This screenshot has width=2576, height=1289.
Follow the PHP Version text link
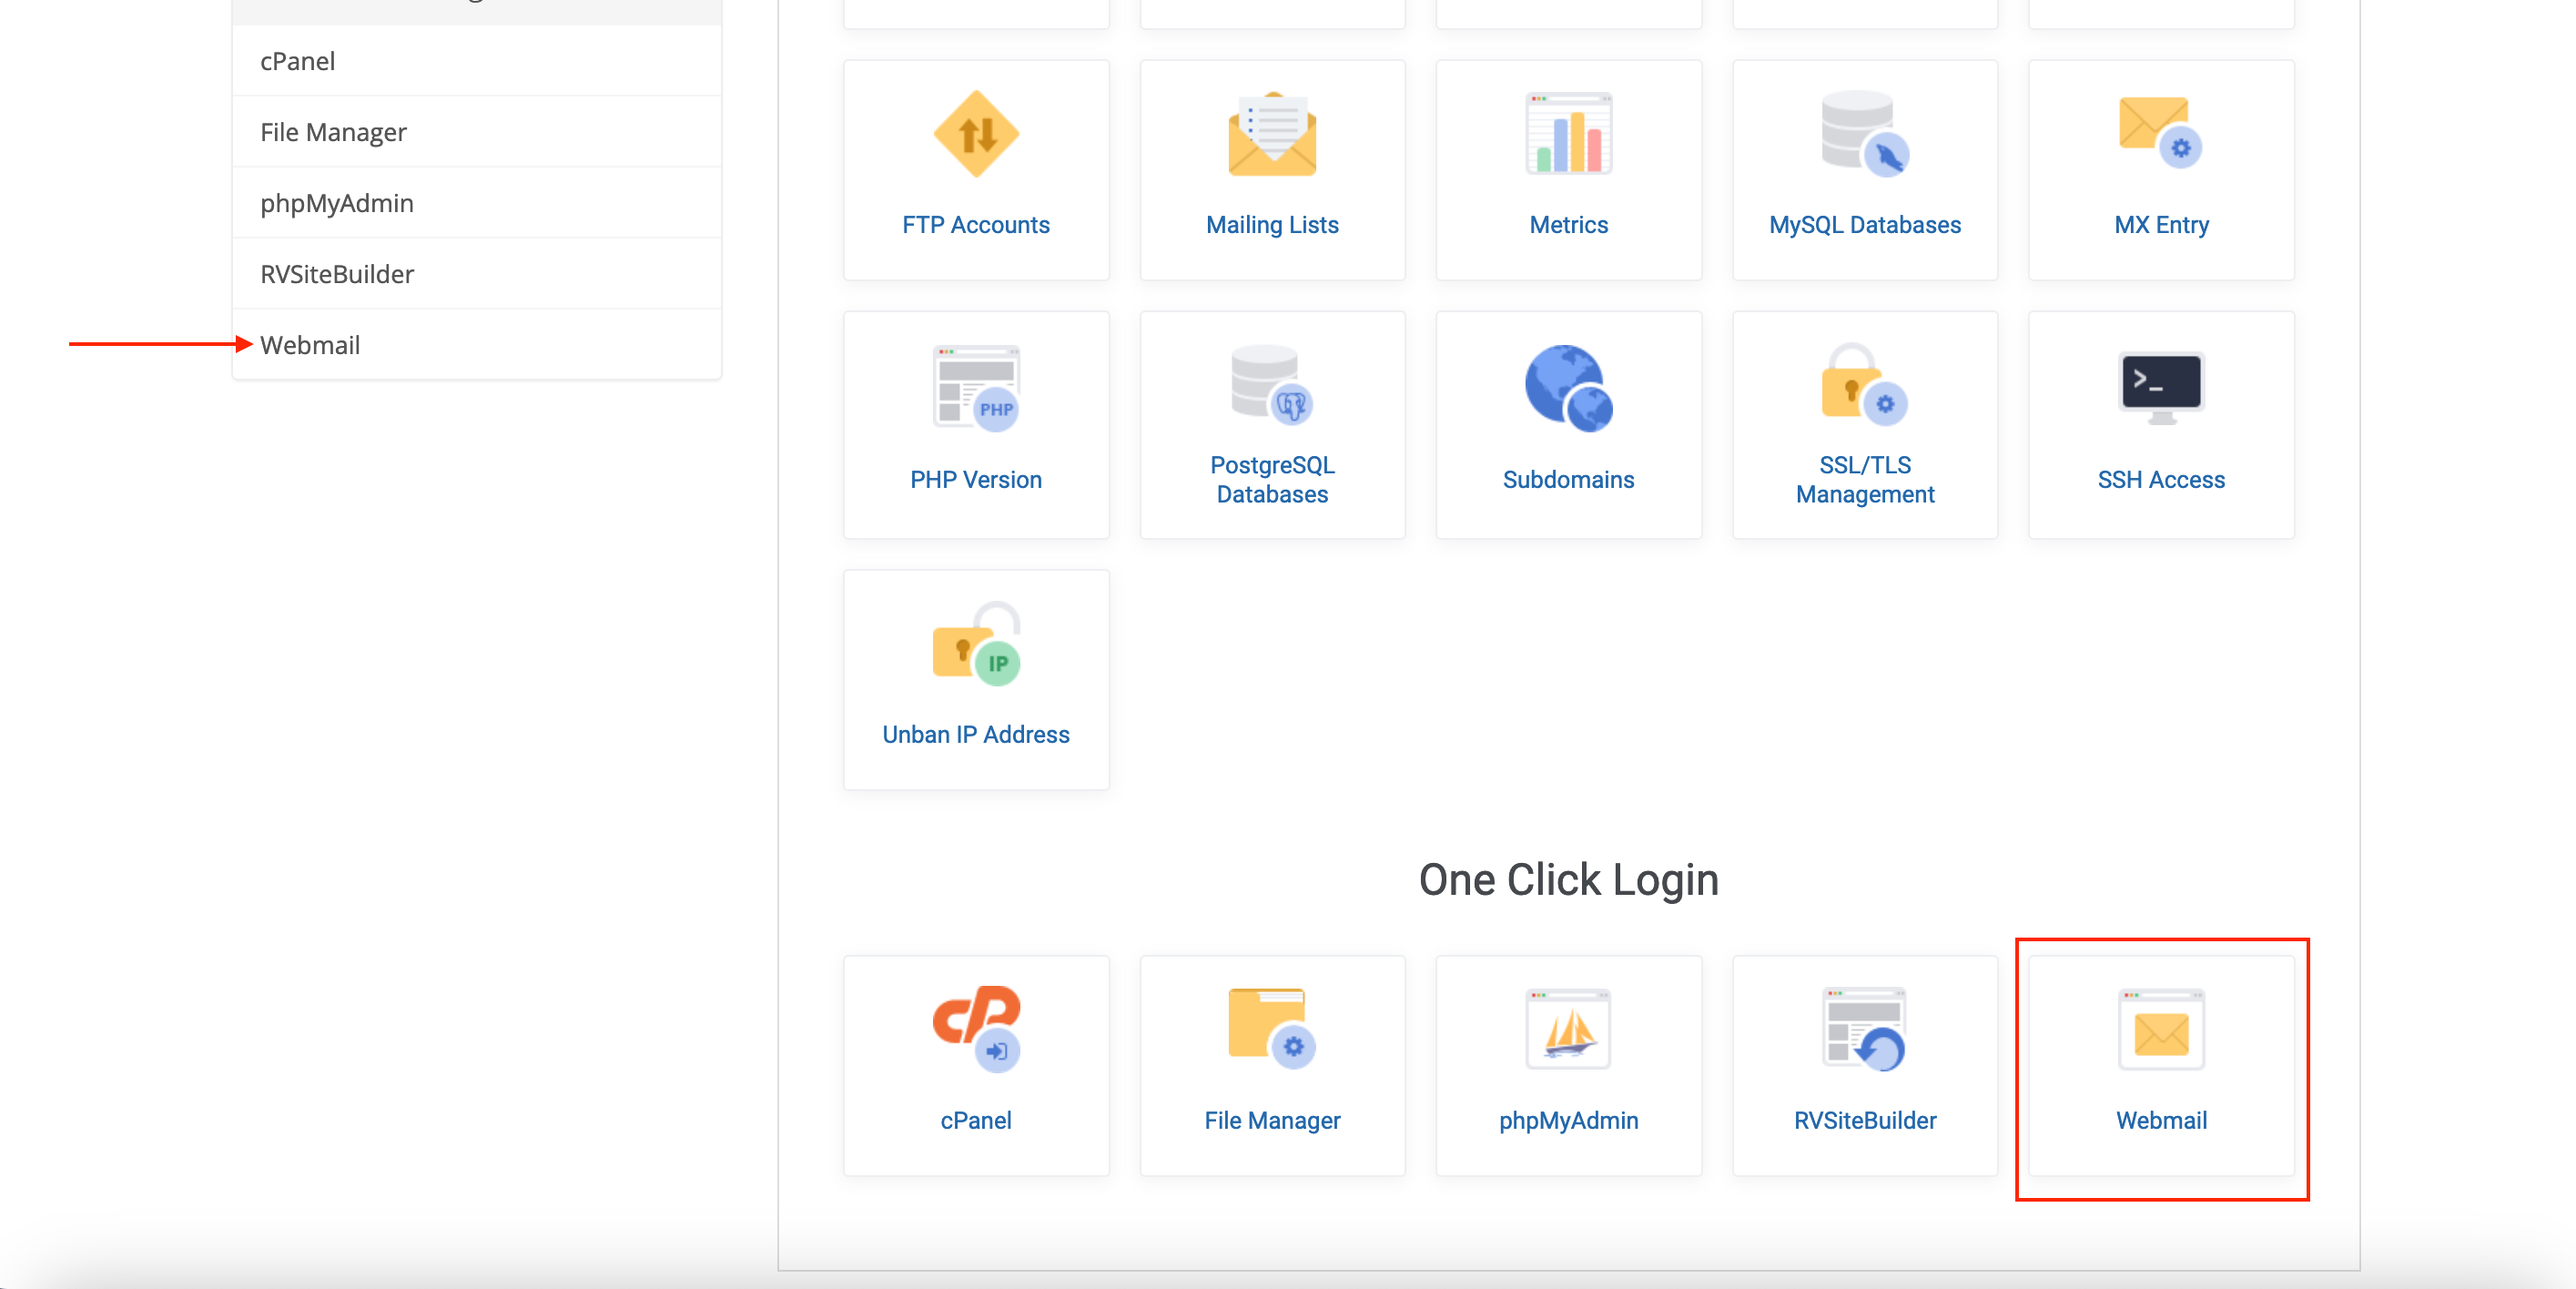[976, 480]
